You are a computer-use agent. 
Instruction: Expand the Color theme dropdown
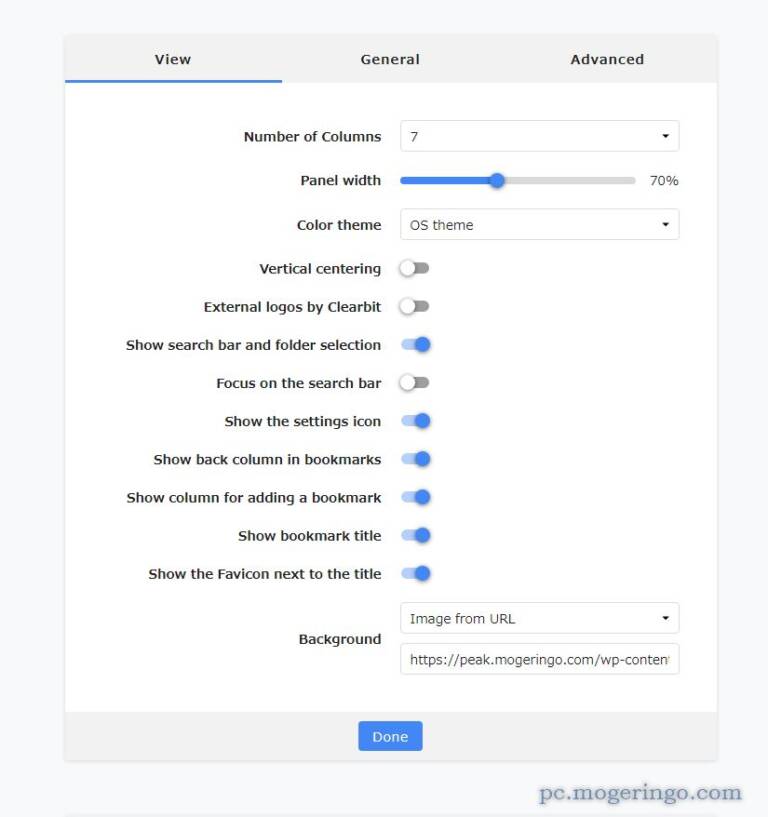click(x=539, y=225)
